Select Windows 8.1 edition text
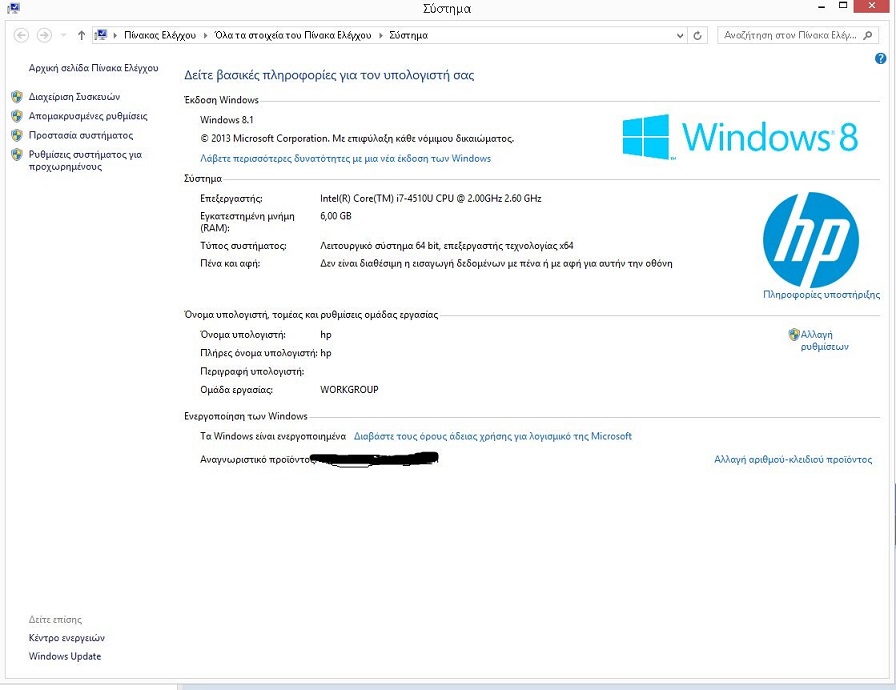 tap(227, 120)
